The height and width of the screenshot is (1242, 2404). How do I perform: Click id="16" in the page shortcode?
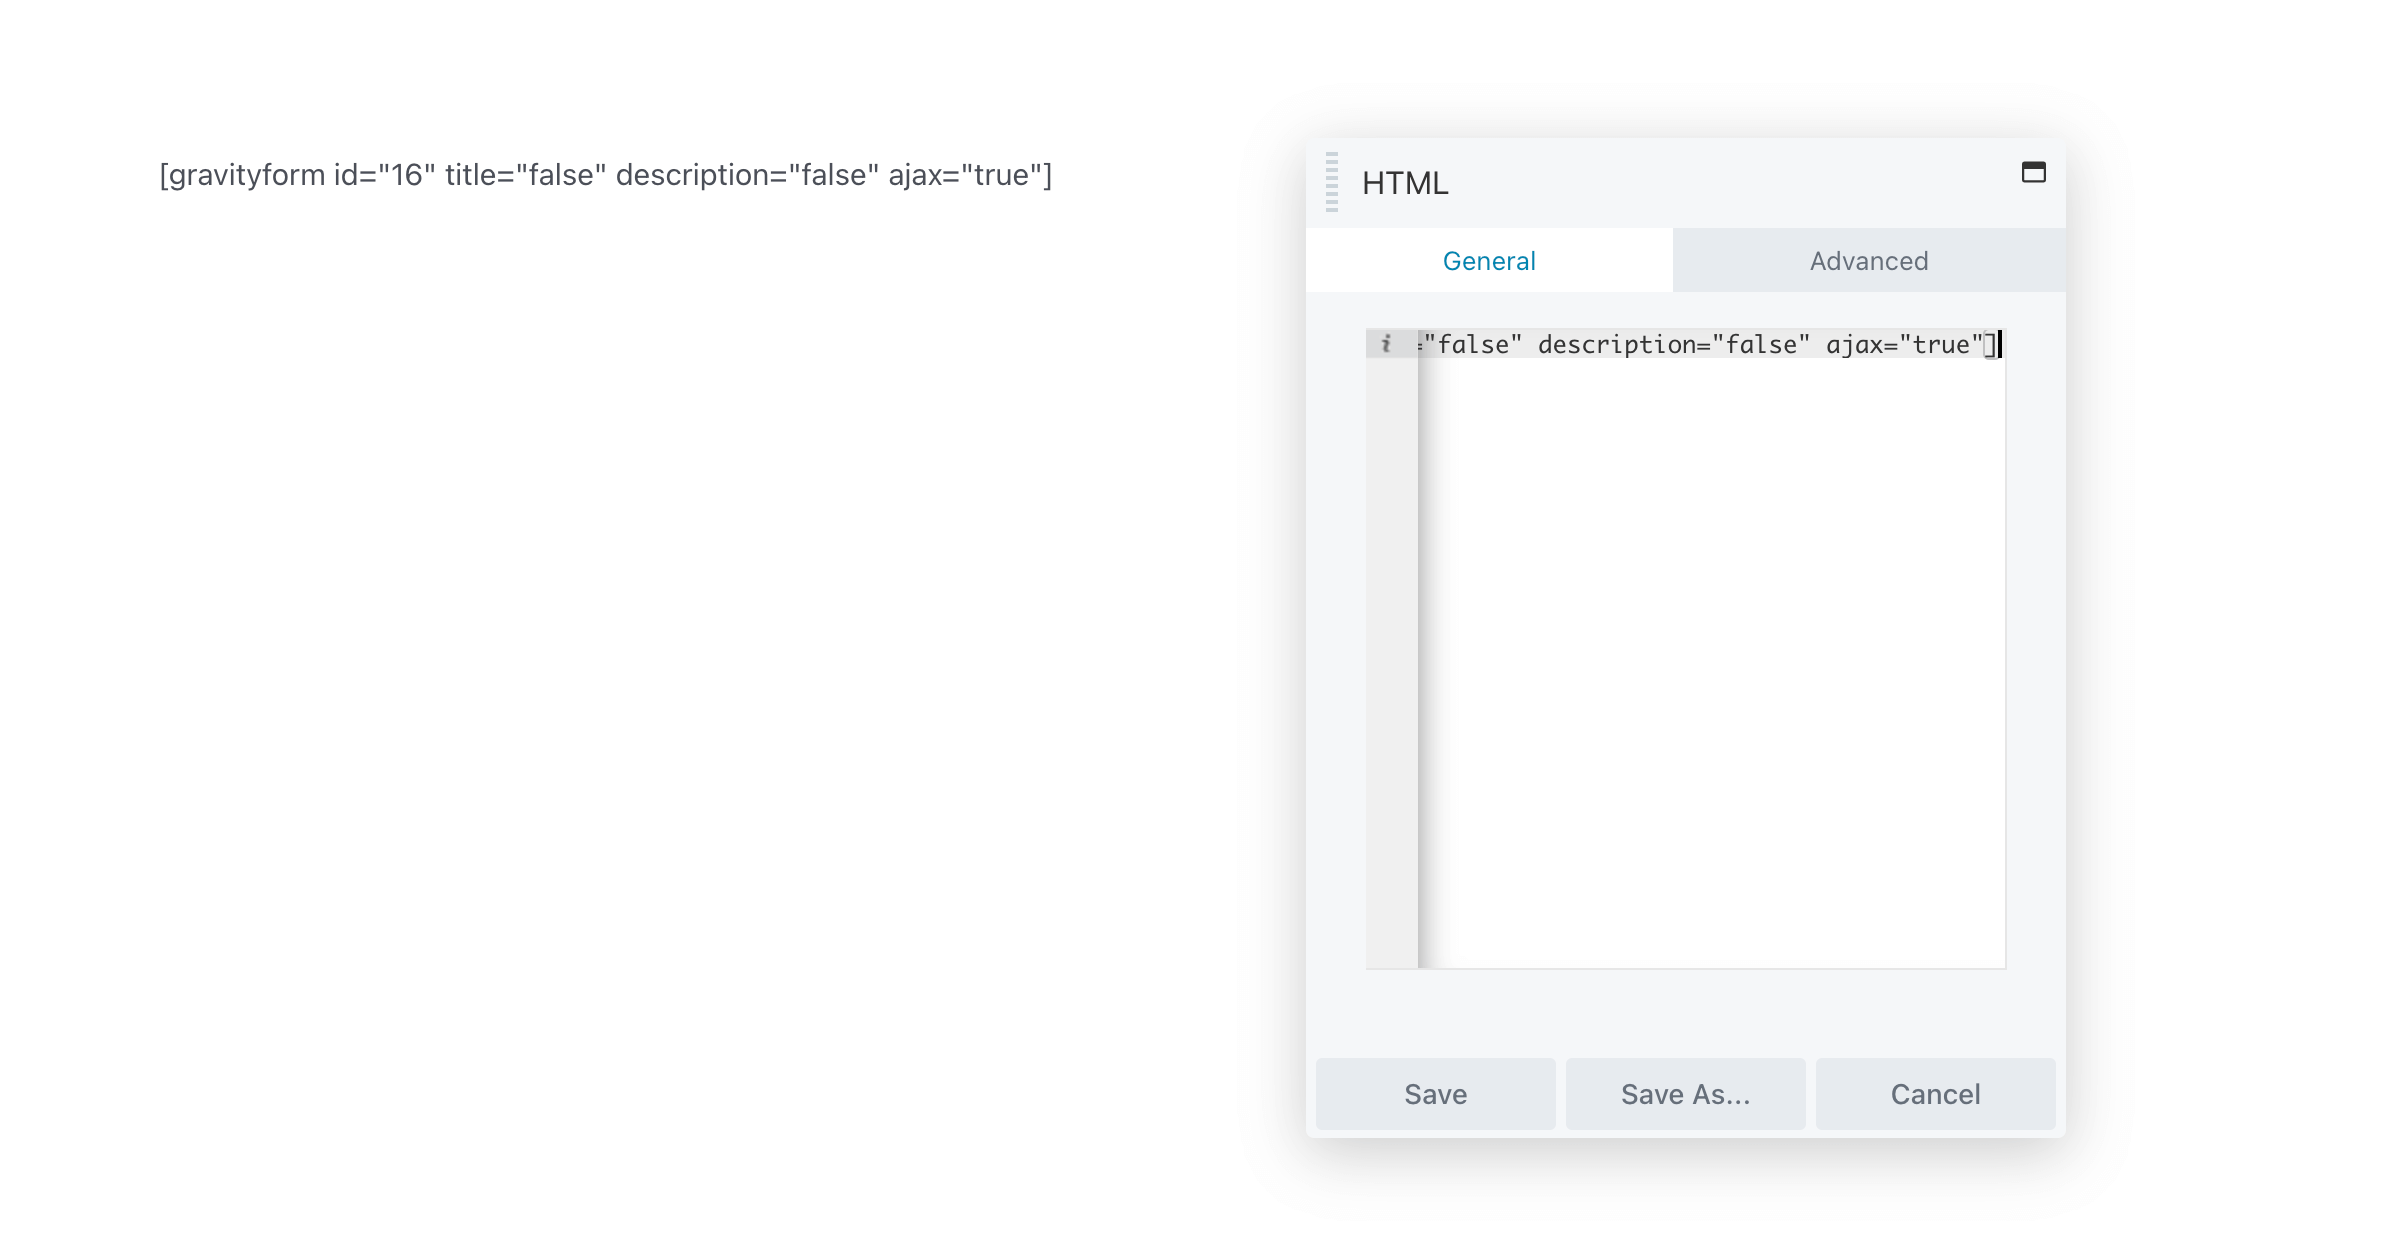pos(385,175)
